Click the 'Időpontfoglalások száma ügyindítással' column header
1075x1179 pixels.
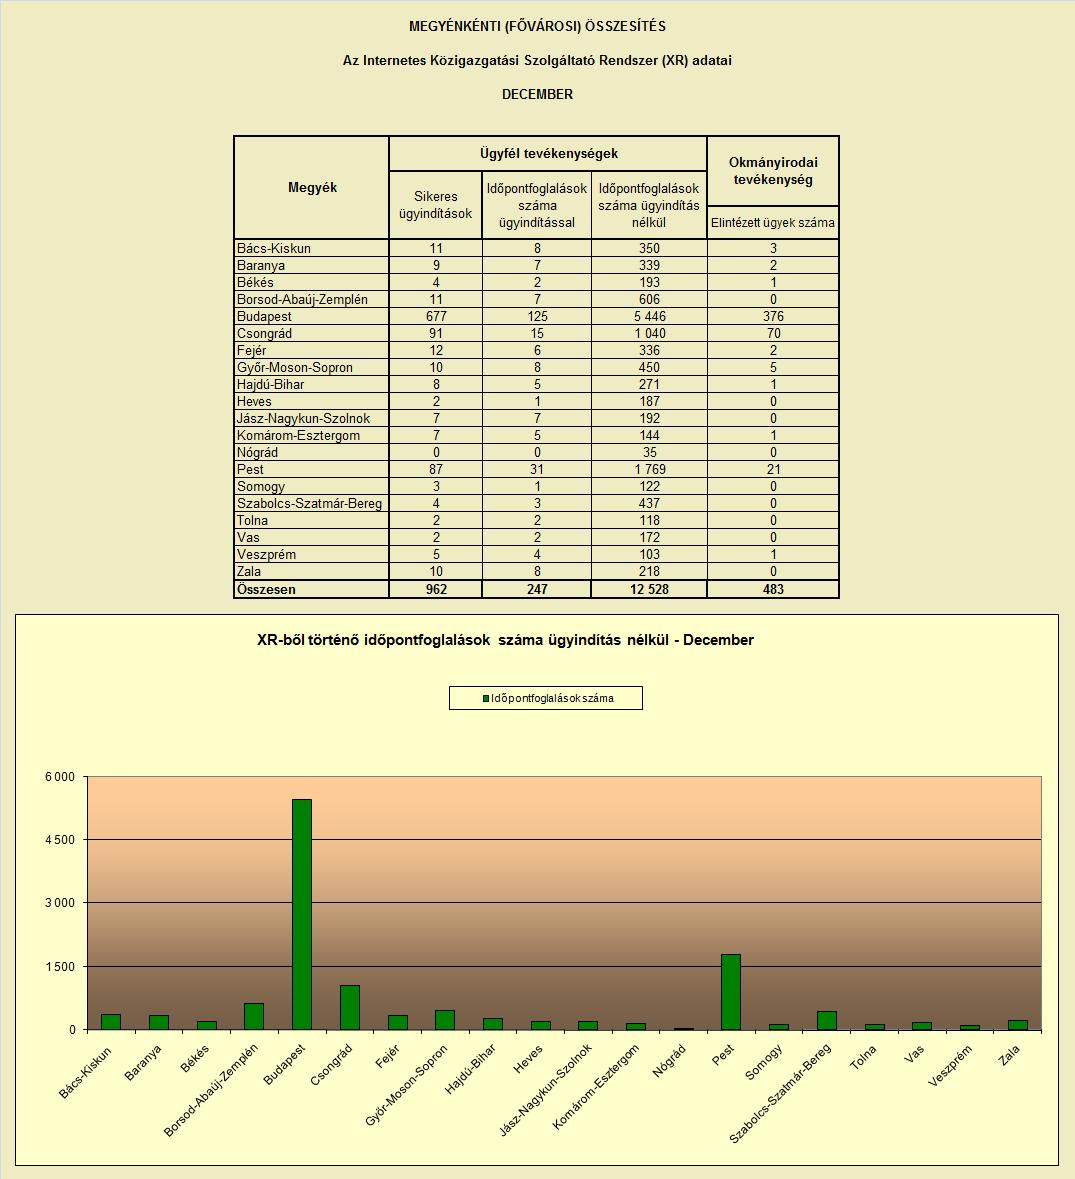537,205
